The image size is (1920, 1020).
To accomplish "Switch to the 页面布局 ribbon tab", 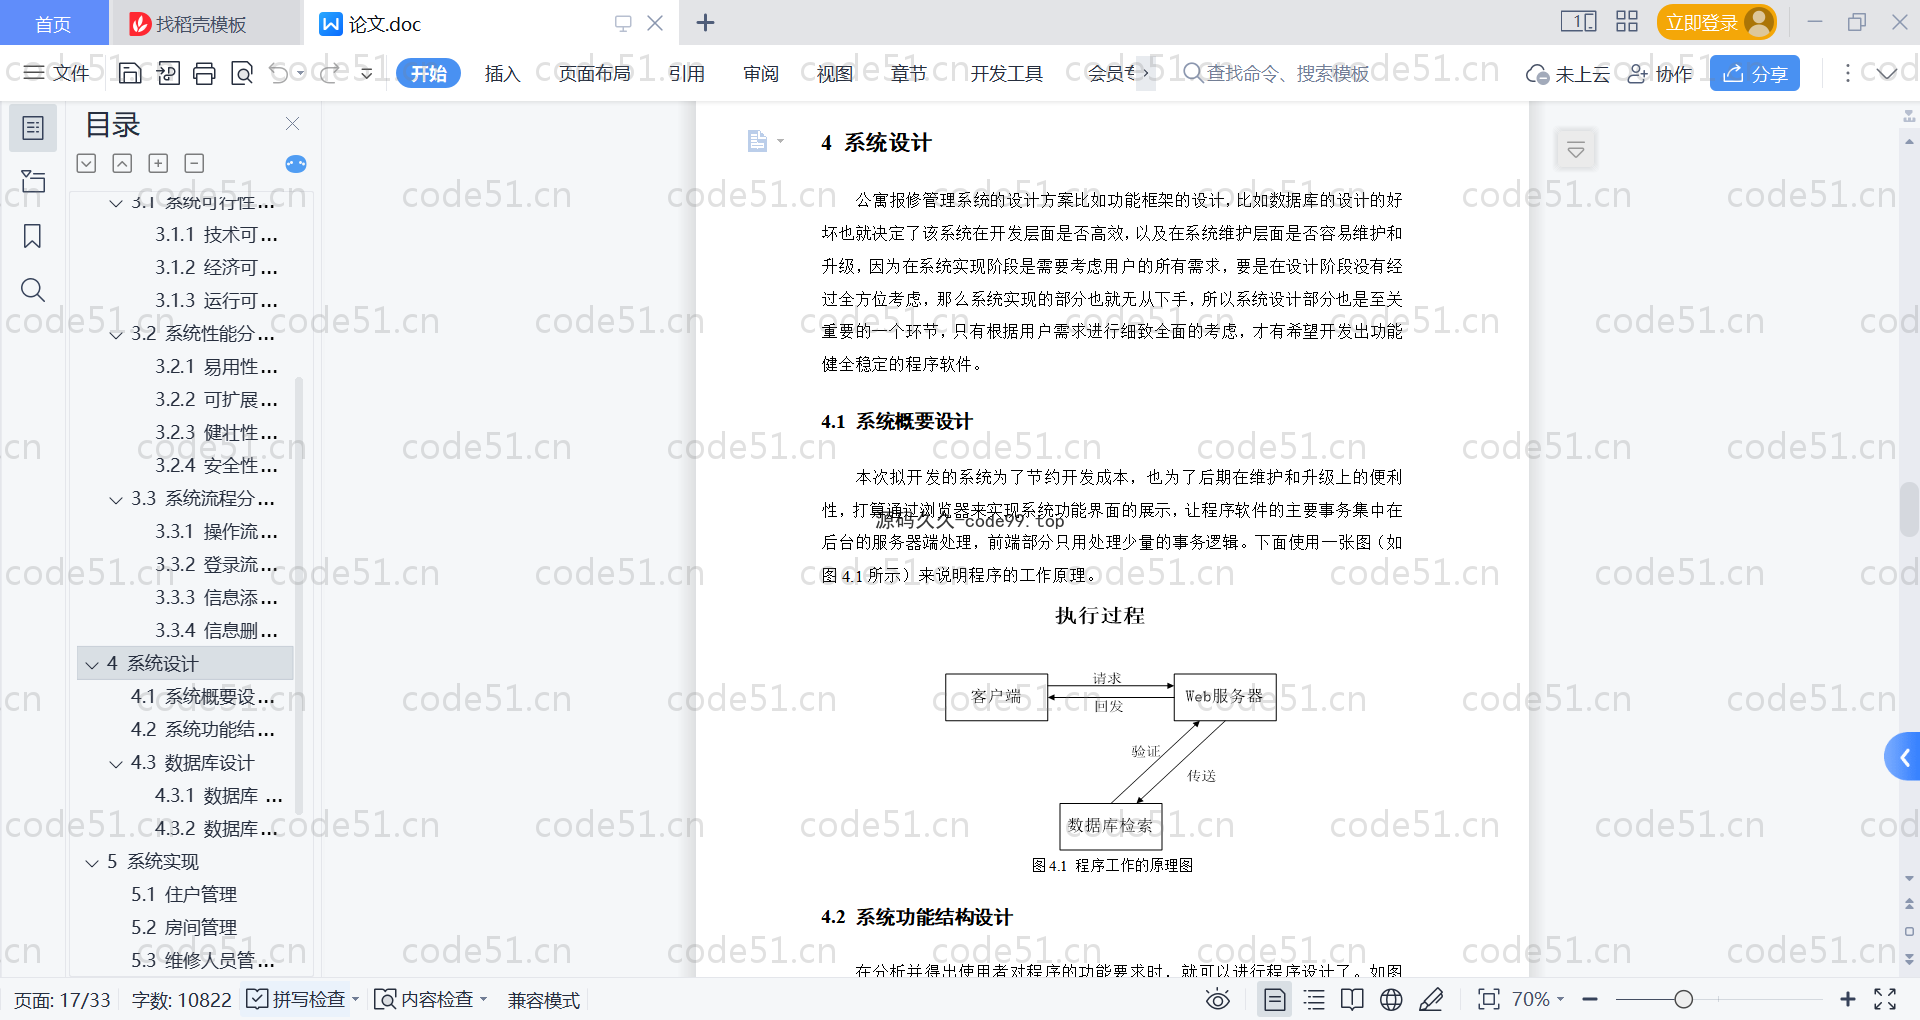I will [594, 73].
